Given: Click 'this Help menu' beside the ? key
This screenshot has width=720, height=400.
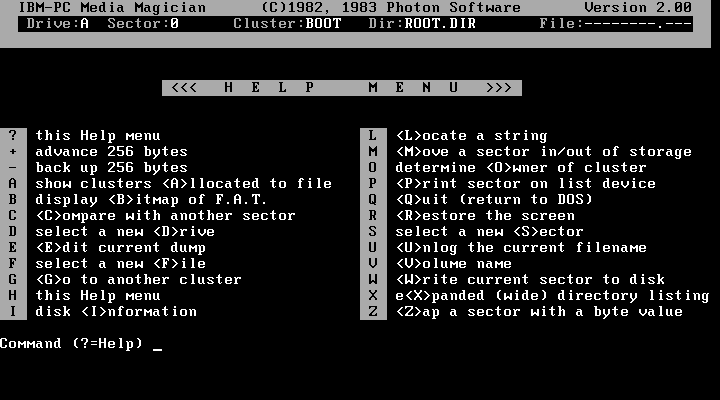Looking at the screenshot, I should point(98,135).
